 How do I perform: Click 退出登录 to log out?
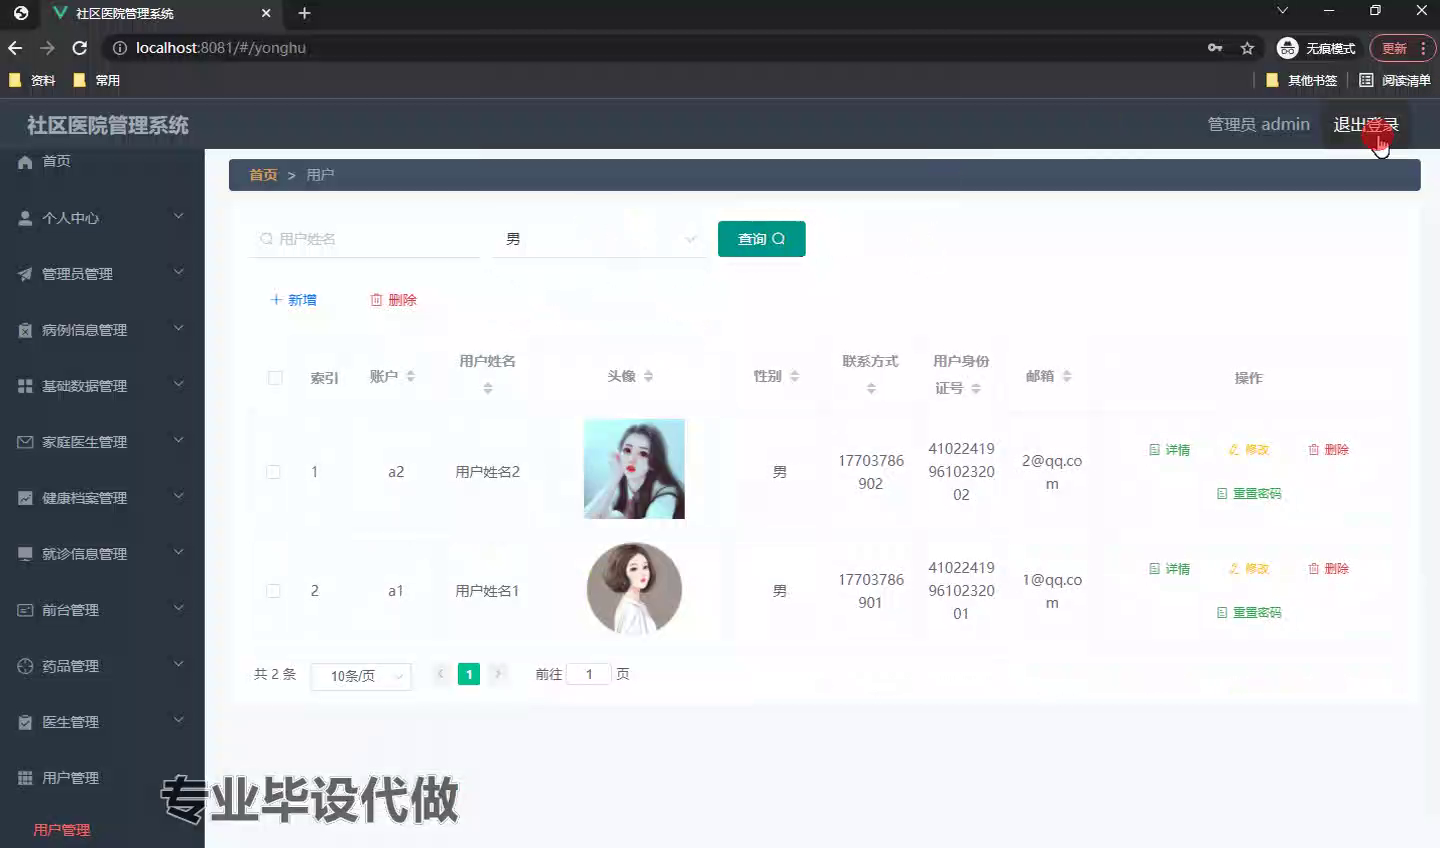tap(1366, 125)
